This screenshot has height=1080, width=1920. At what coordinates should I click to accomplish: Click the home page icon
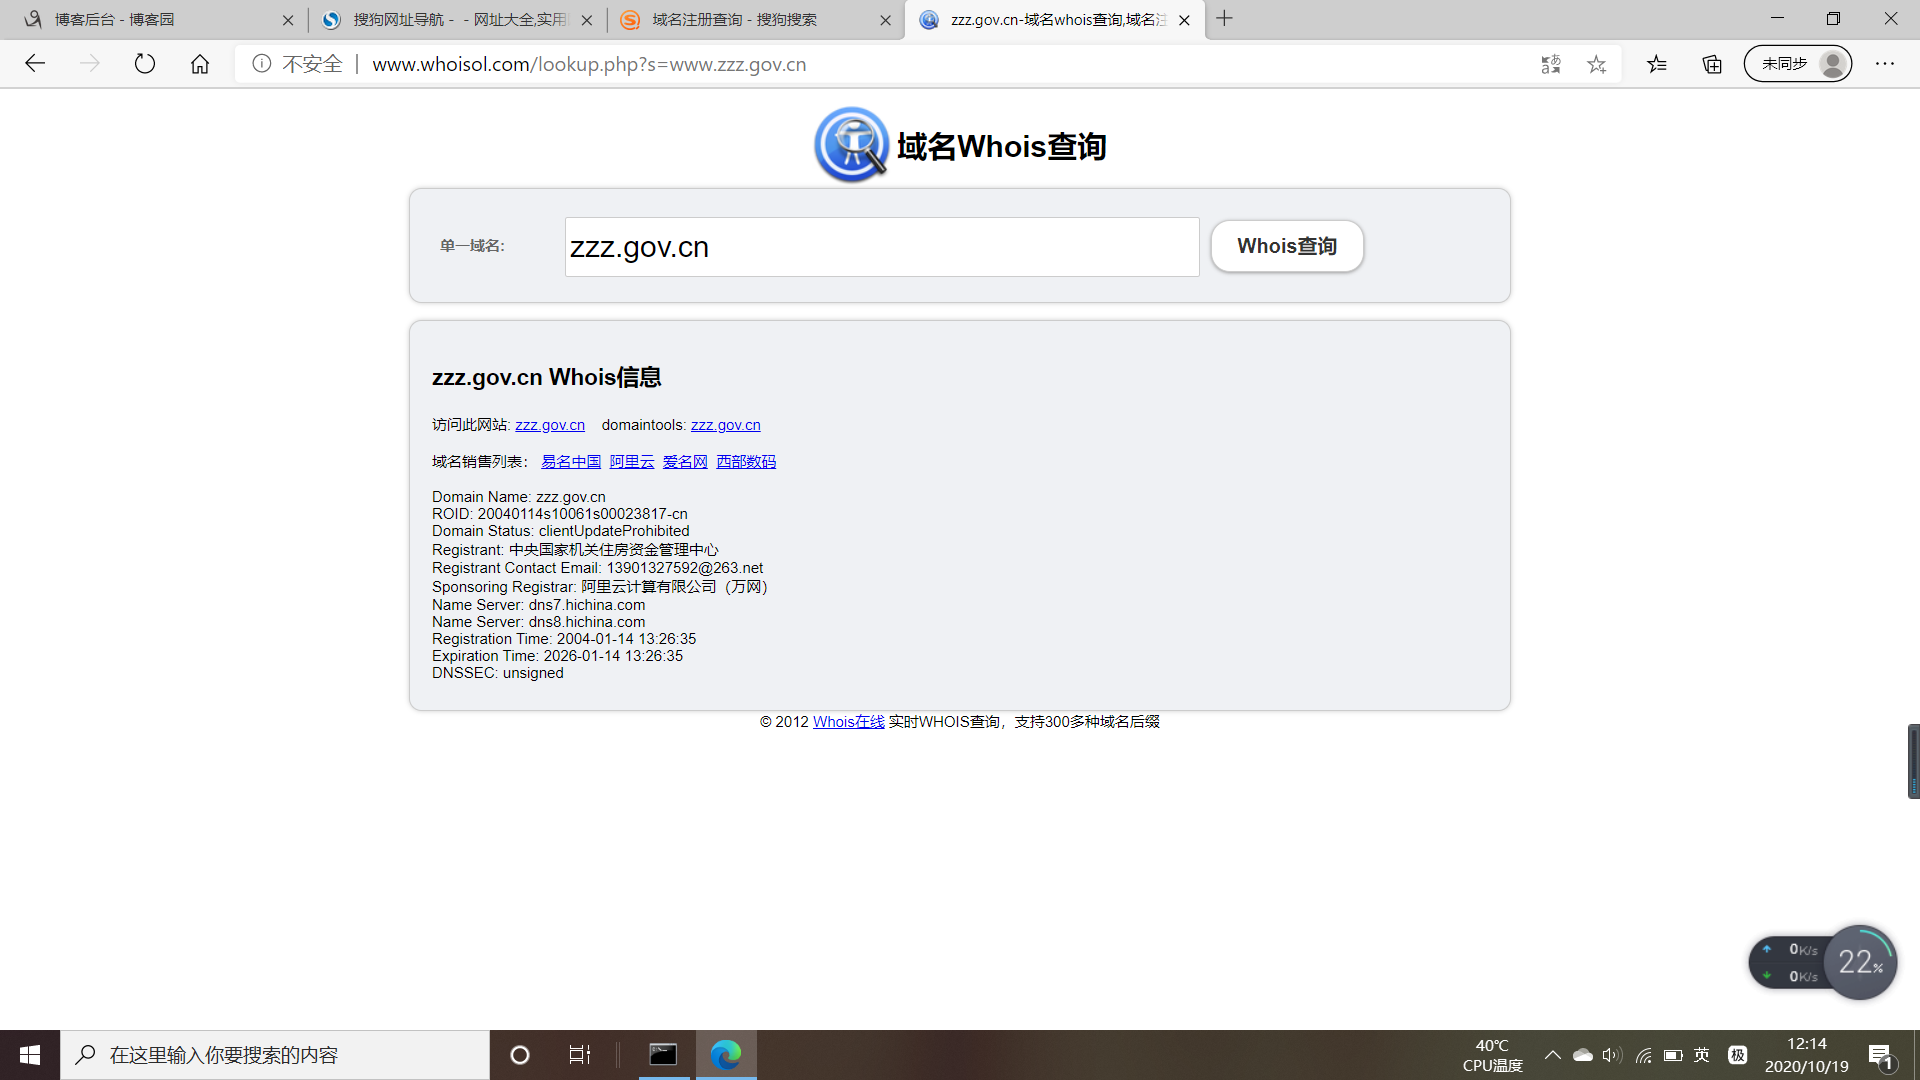tap(200, 64)
